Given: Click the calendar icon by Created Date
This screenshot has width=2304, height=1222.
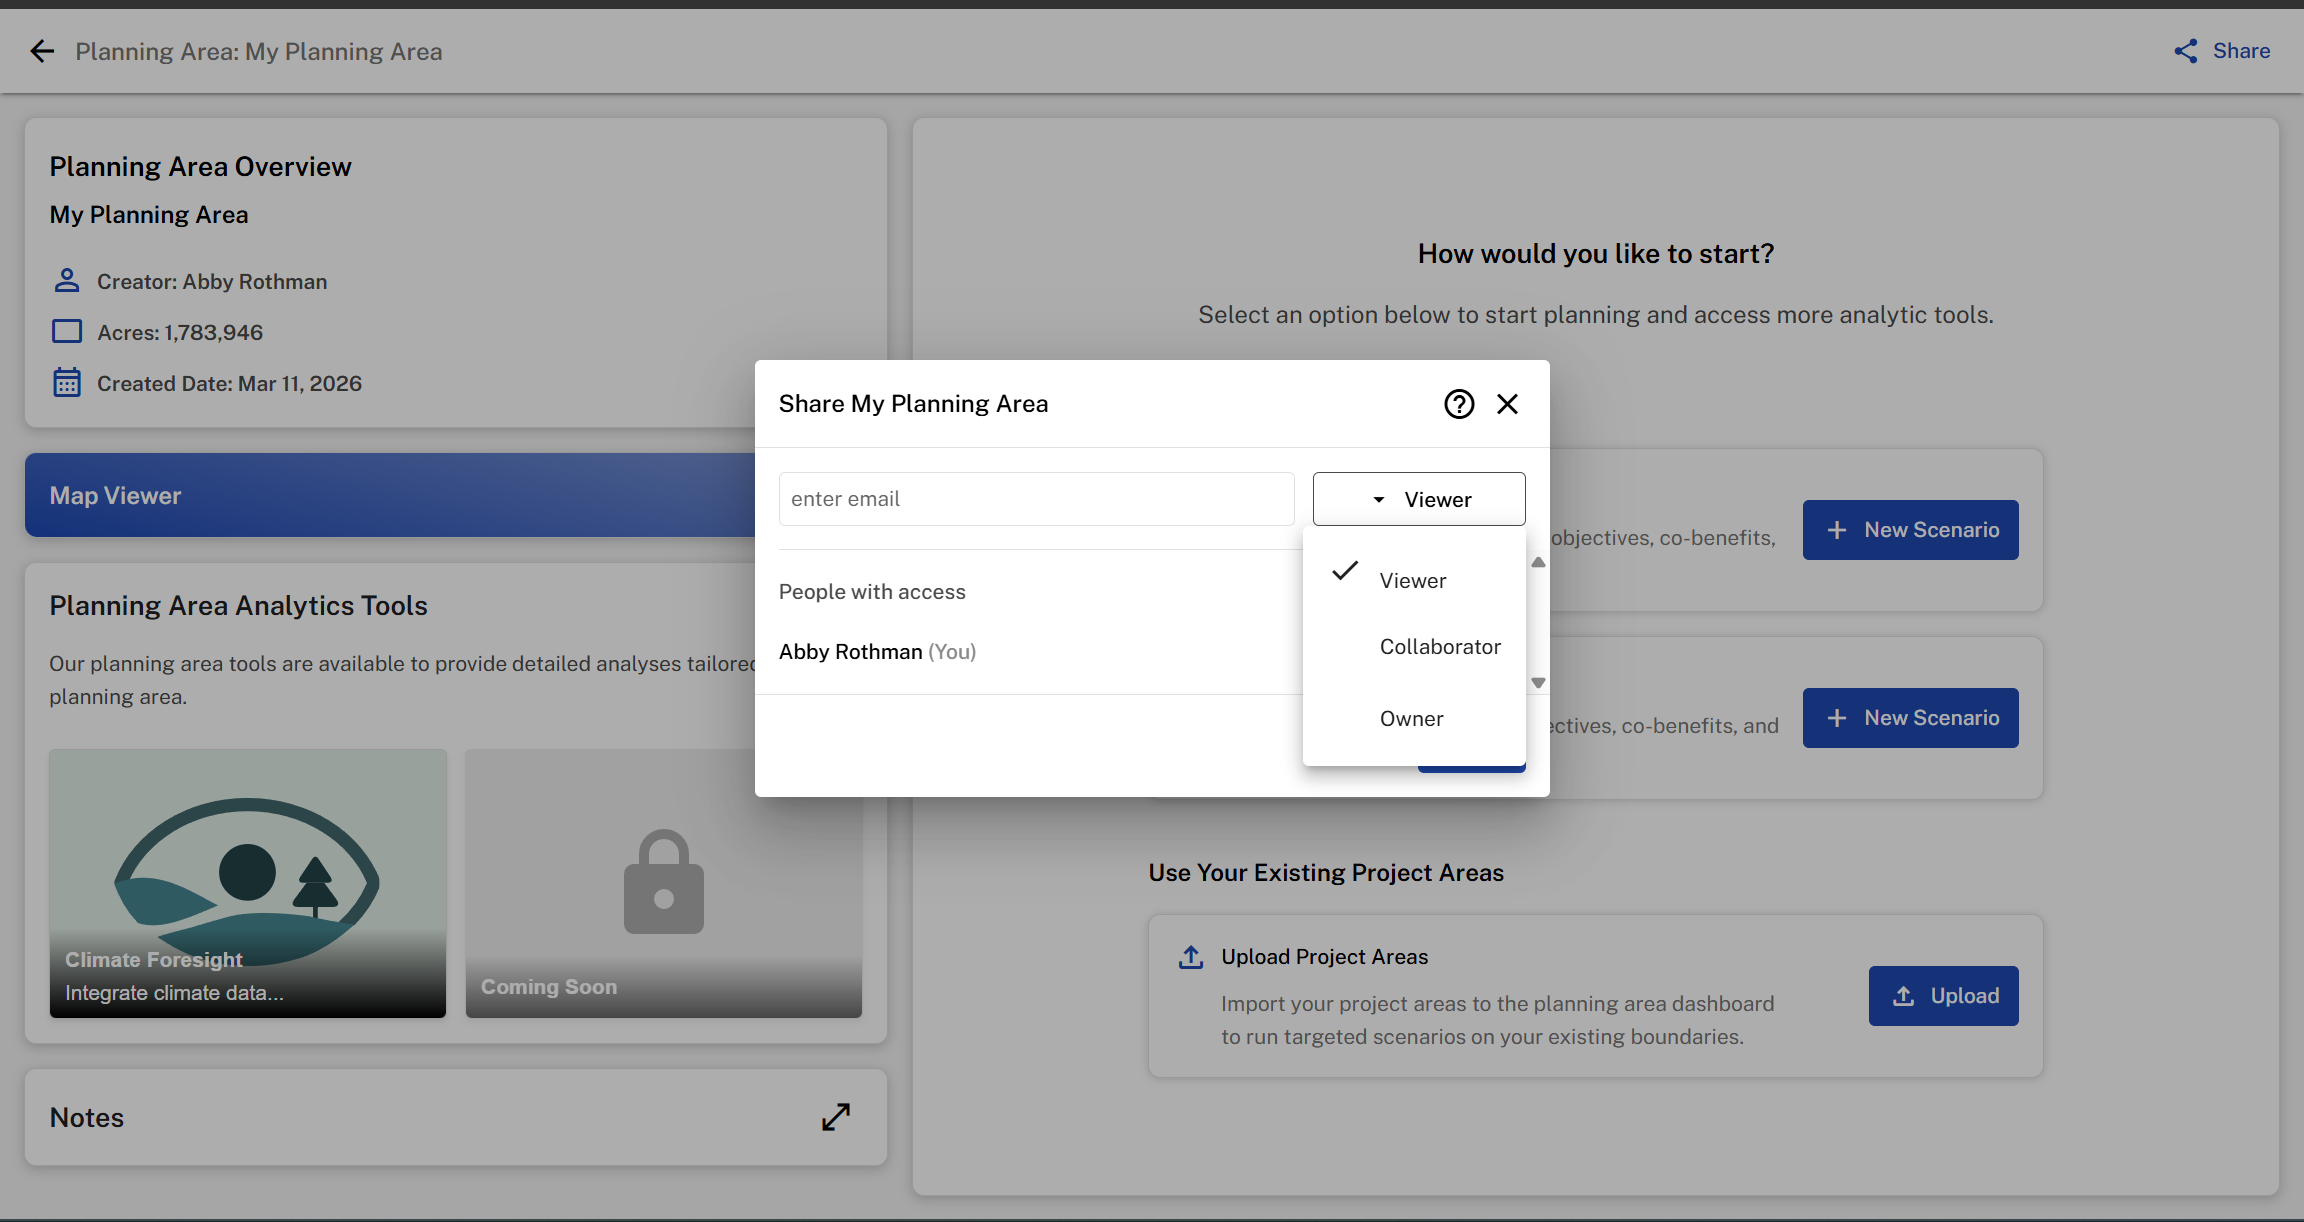Looking at the screenshot, I should click(67, 383).
